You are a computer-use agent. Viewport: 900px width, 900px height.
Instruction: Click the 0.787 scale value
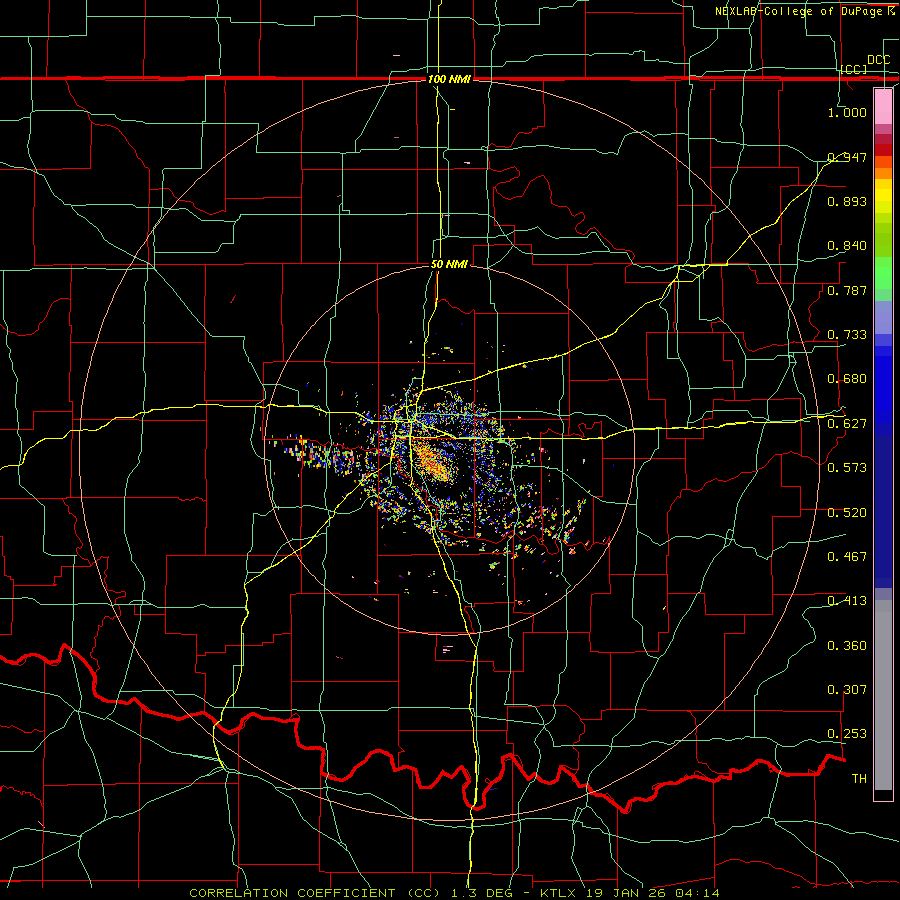(x=847, y=290)
